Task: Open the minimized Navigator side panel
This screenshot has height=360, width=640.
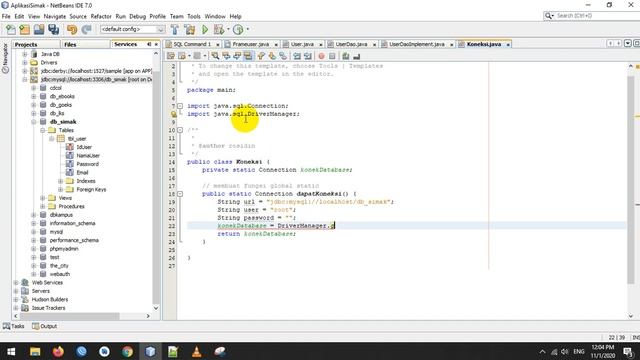Action: [x=5, y=58]
